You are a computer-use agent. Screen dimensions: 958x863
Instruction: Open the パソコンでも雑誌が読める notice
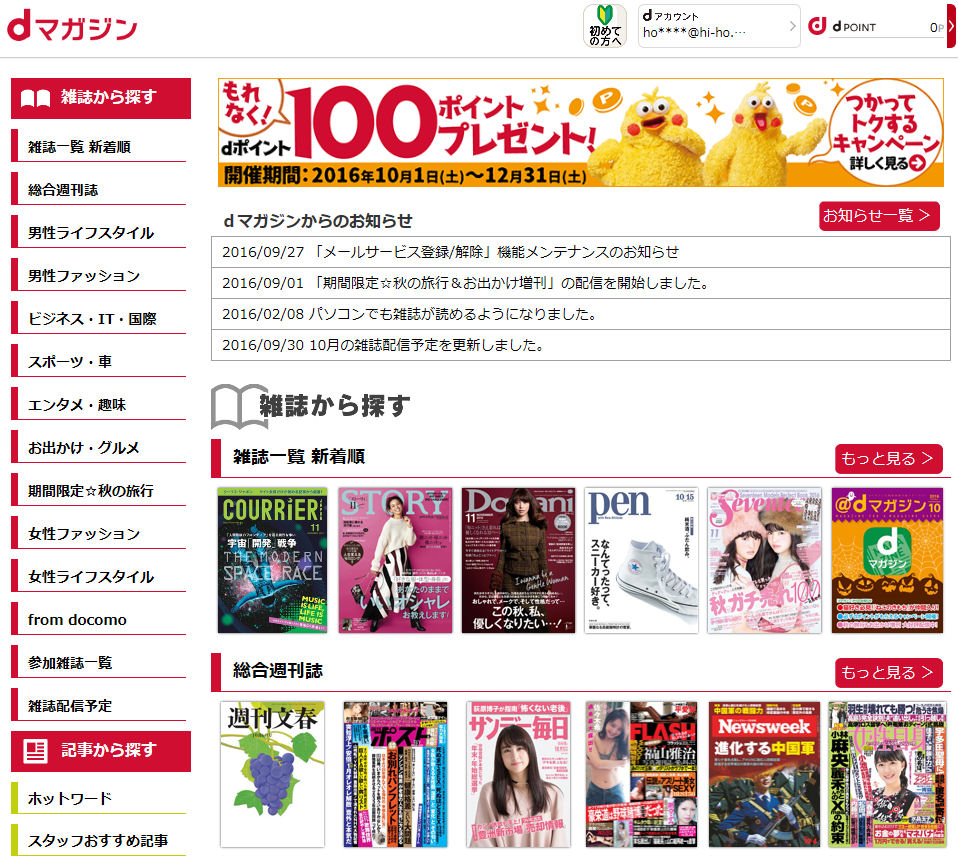coord(580,314)
